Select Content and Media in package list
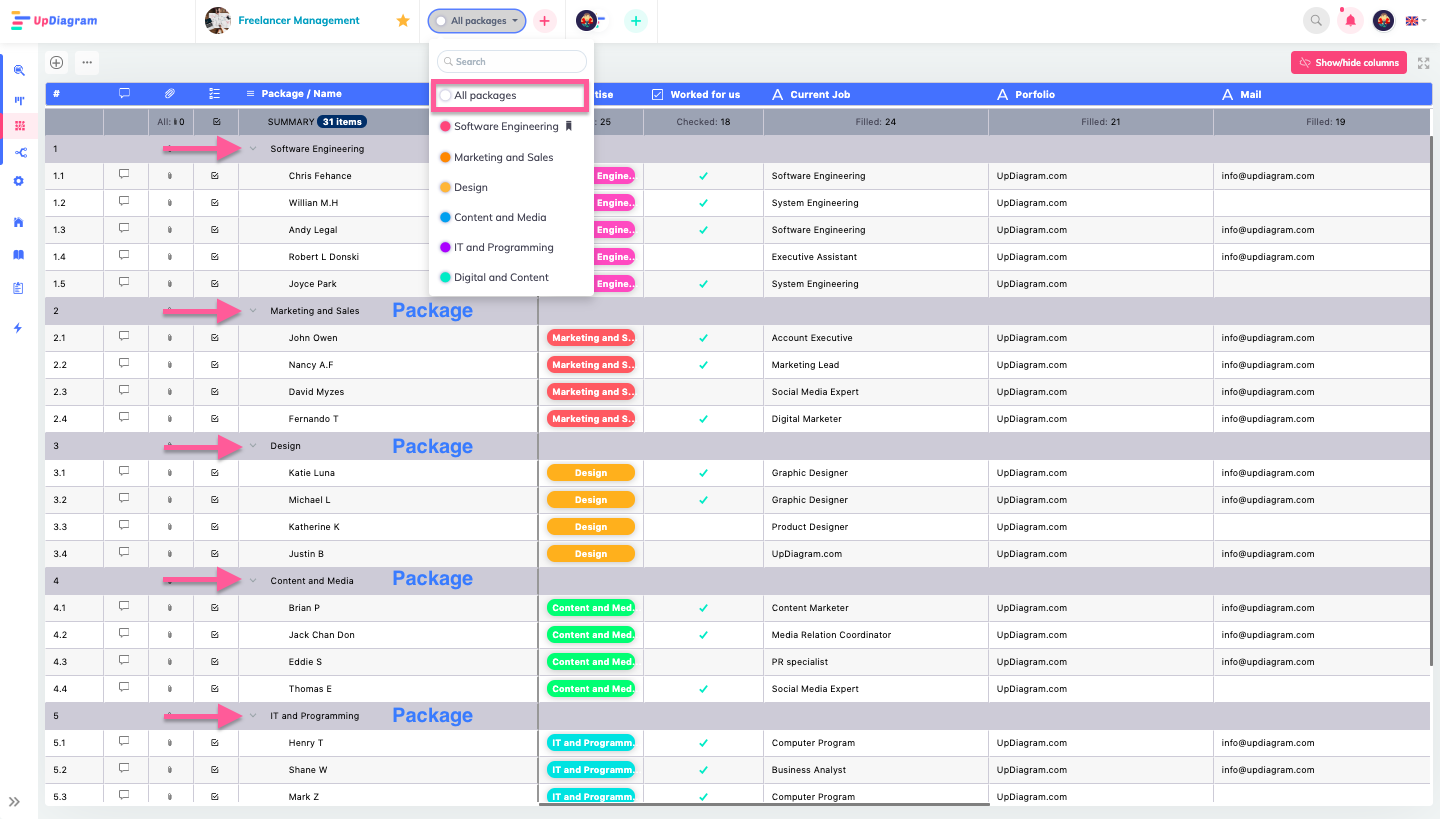This screenshot has height=819, width=1440. click(511, 217)
